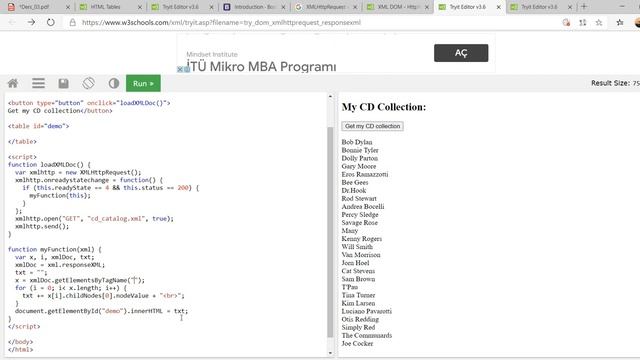The width and height of the screenshot is (640, 360).
Task: View site security lock info
Action: pos(72,22)
